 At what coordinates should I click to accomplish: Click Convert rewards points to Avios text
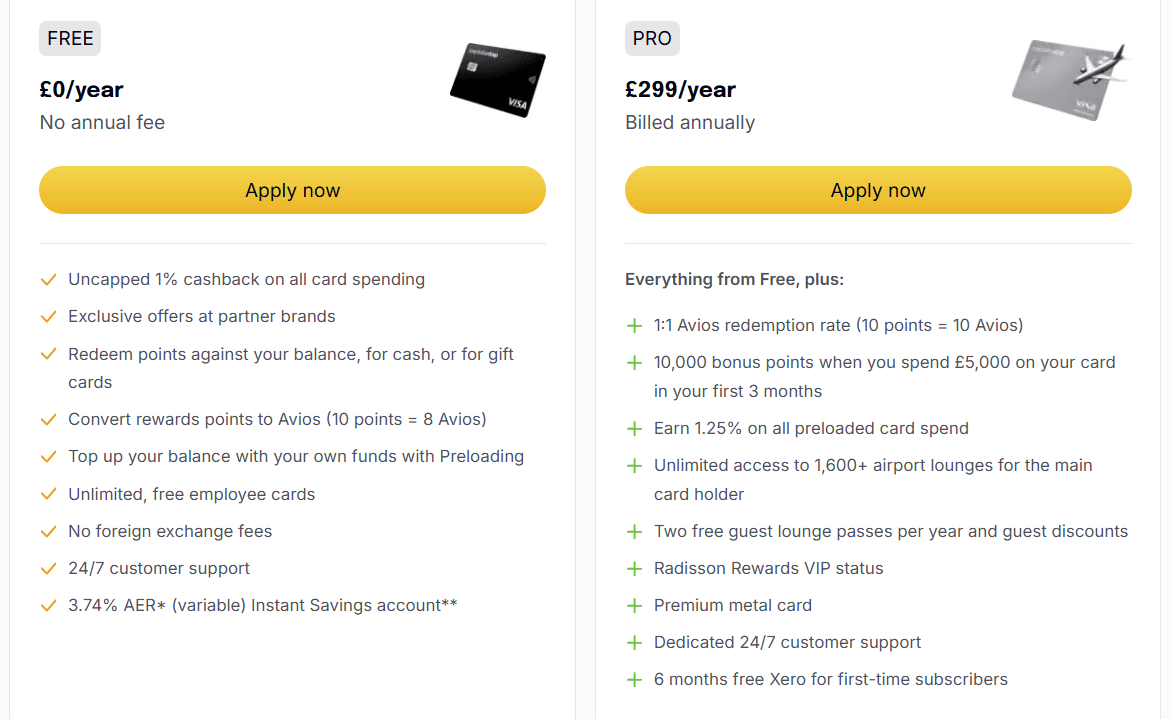pyautogui.click(x=277, y=420)
